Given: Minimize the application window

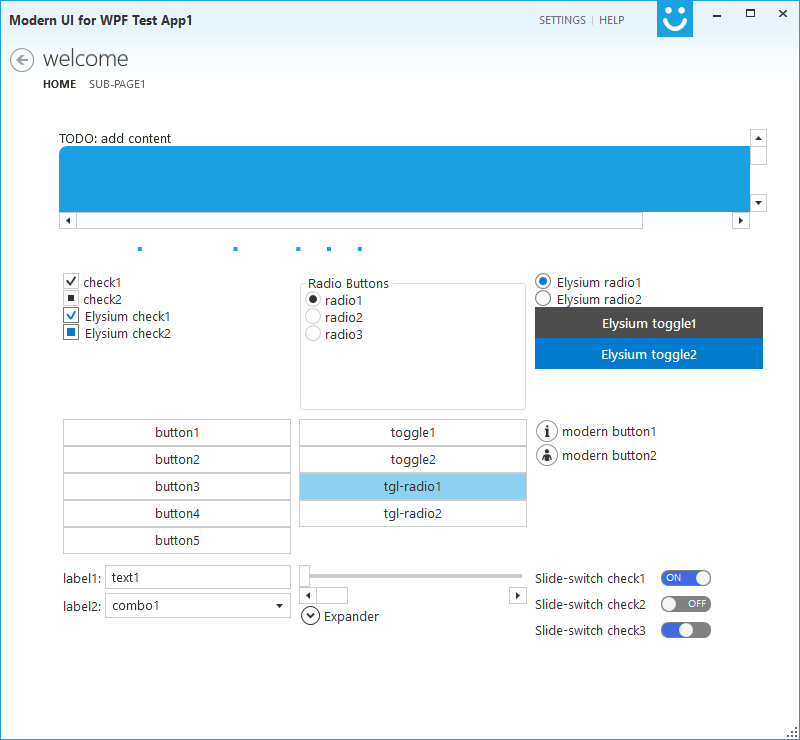Looking at the screenshot, I should (717, 15).
